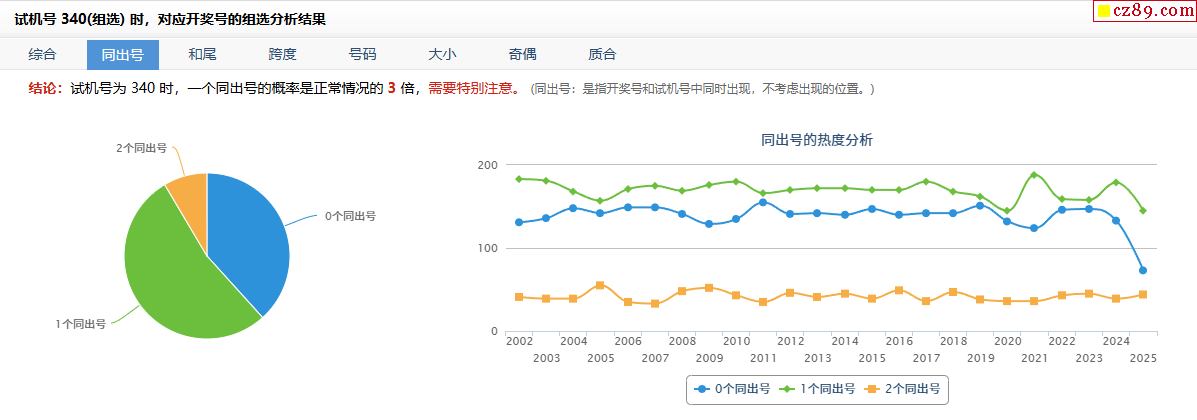The width and height of the screenshot is (1197, 420).
Task: Select the 奇偶 tab
Action: pos(522,54)
